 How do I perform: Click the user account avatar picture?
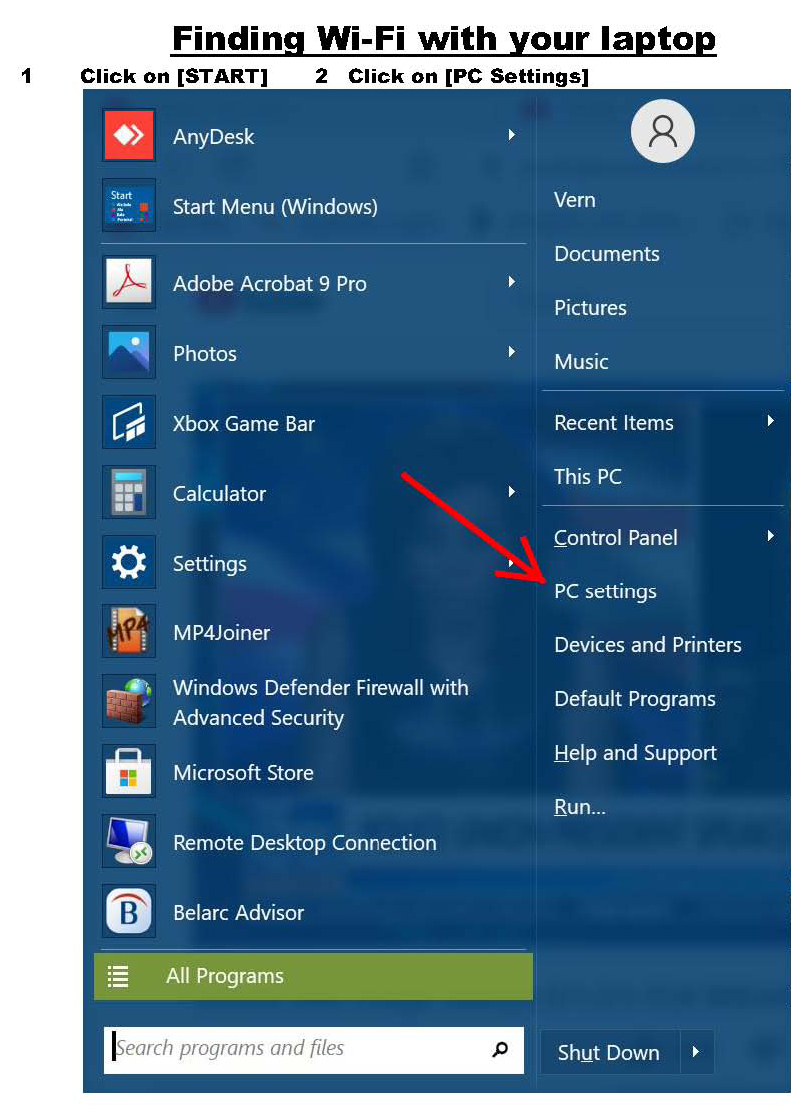pos(662,131)
